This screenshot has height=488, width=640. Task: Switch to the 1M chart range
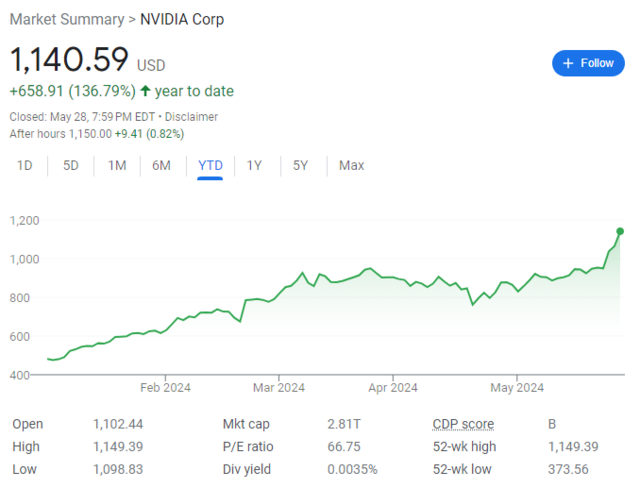click(117, 166)
